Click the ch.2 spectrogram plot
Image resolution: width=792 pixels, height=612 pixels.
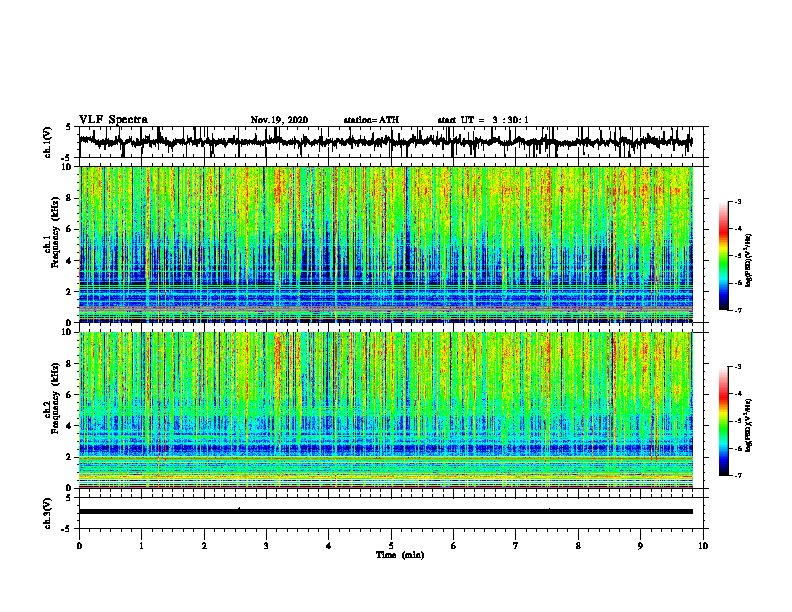[x=386, y=410]
